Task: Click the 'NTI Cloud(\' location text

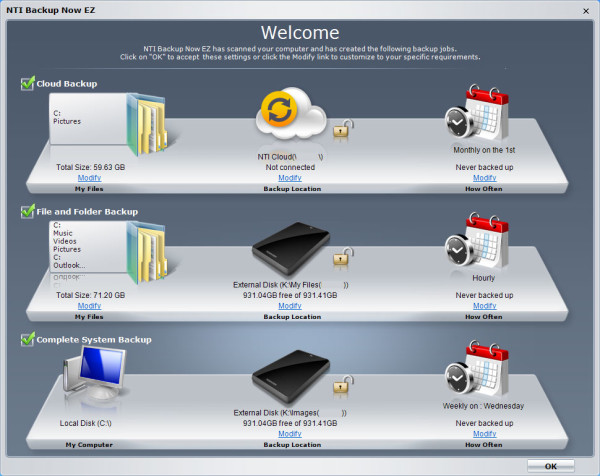Action: pyautogui.click(x=277, y=157)
